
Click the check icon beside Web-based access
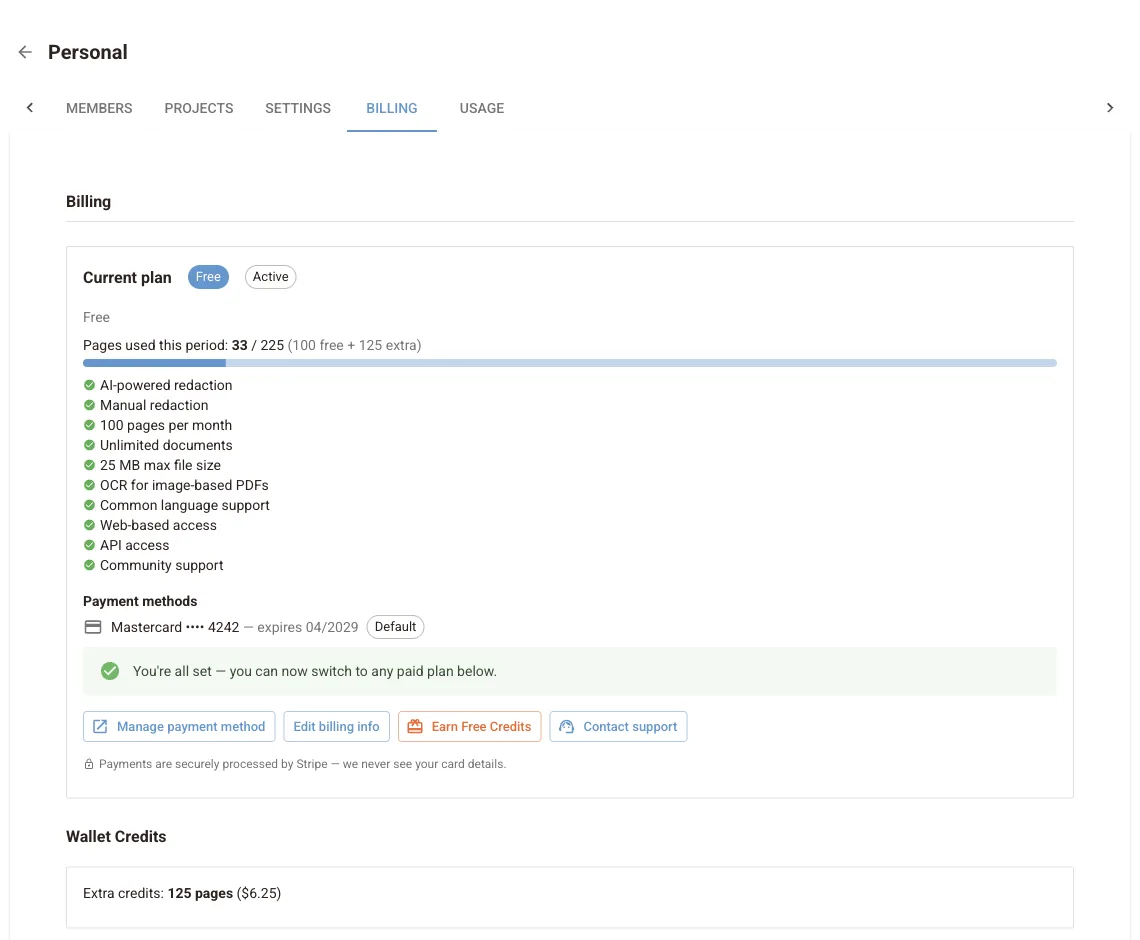point(89,525)
